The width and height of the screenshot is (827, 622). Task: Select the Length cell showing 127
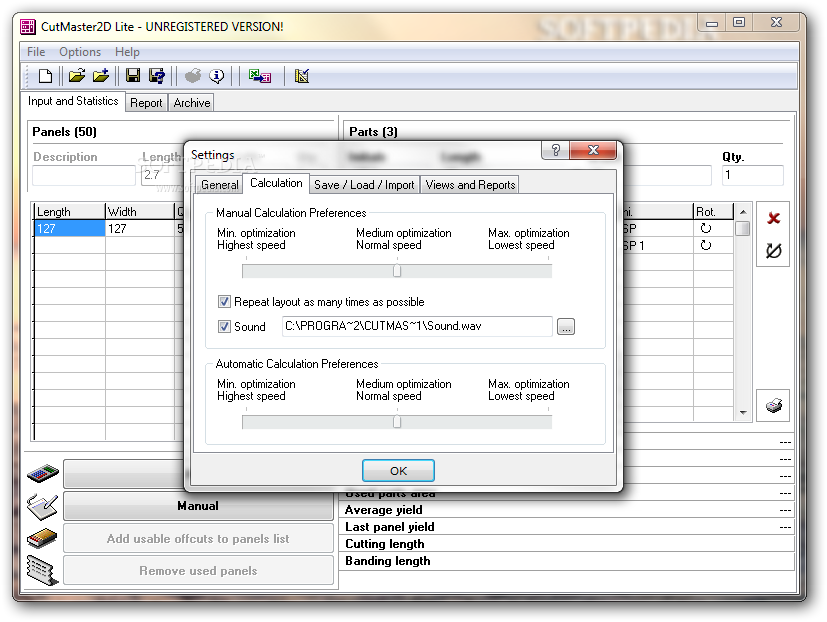(69, 228)
